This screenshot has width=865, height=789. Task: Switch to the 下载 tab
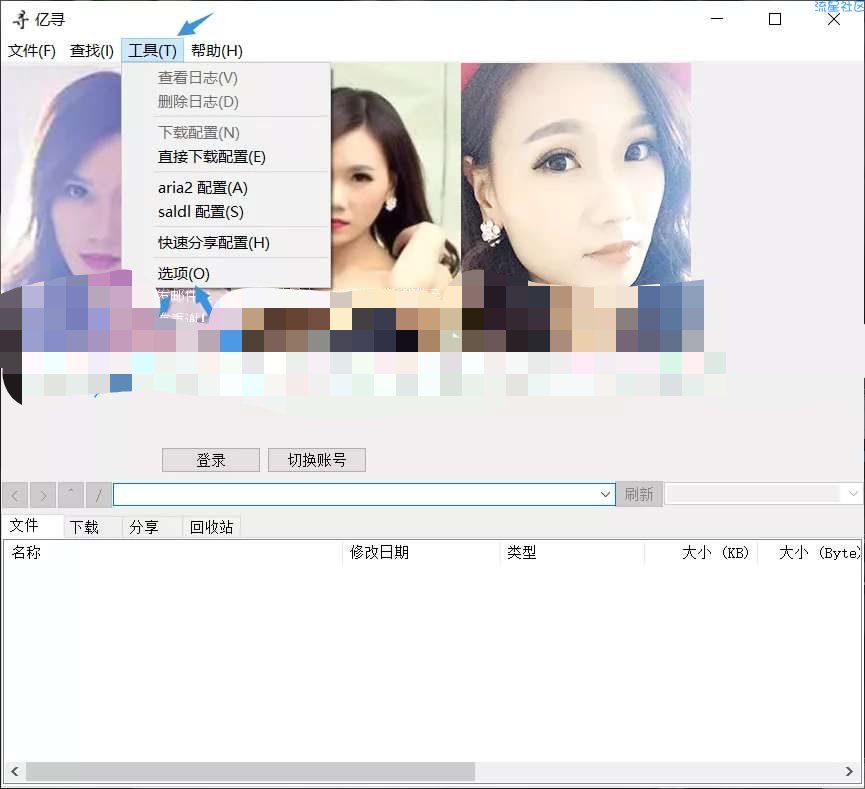click(x=84, y=527)
